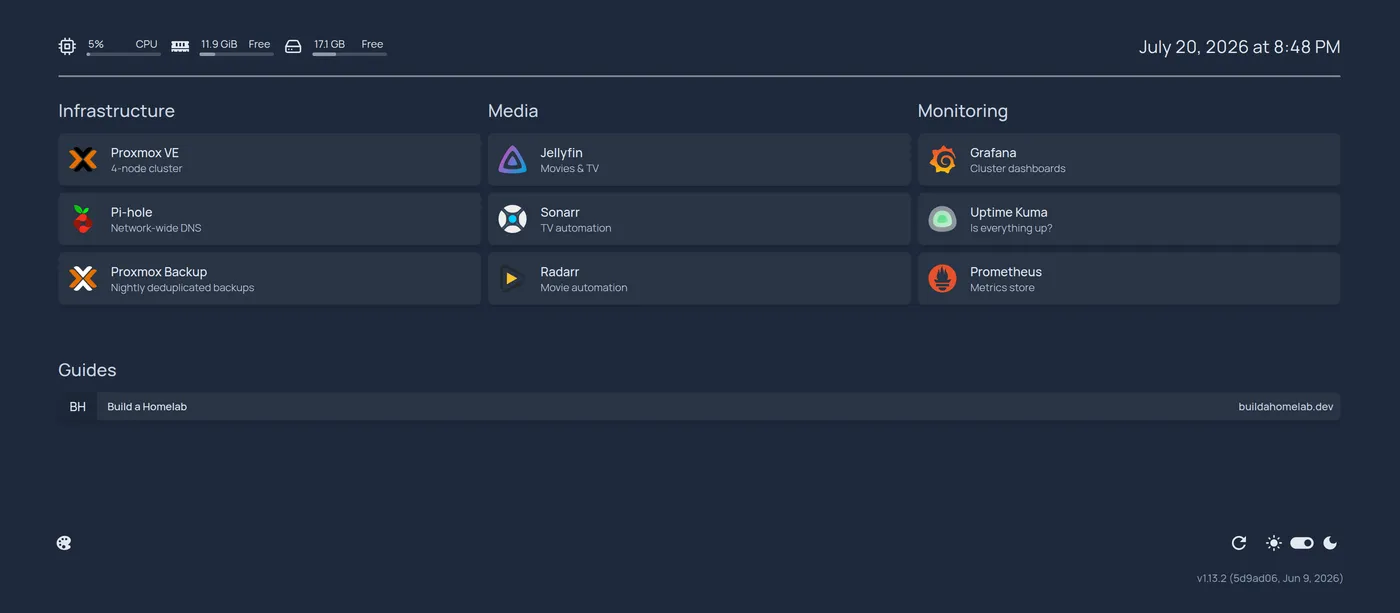
Task: Collapse the Monitoring group heading
Action: tap(963, 111)
